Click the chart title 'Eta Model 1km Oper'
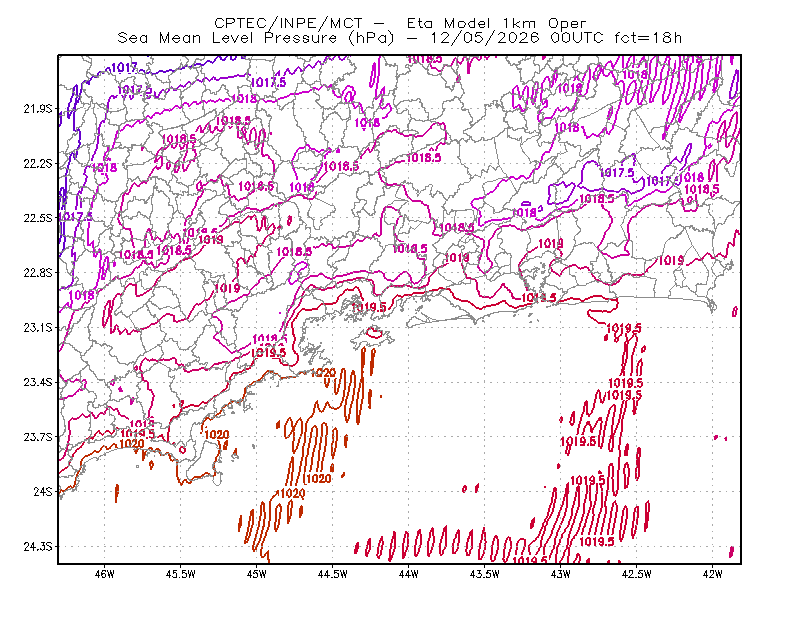 pyautogui.click(x=496, y=23)
